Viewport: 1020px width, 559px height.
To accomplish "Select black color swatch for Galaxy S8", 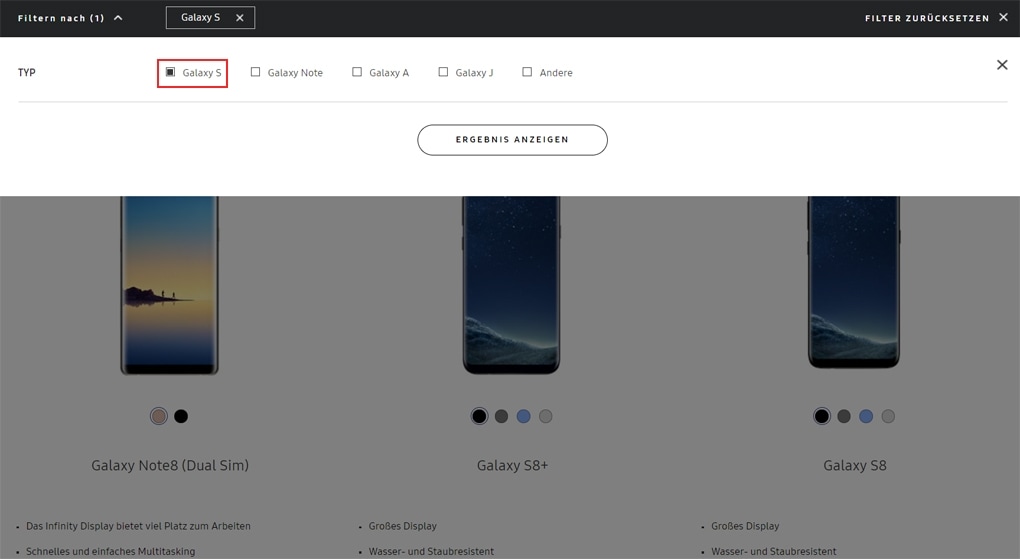I will coord(822,416).
